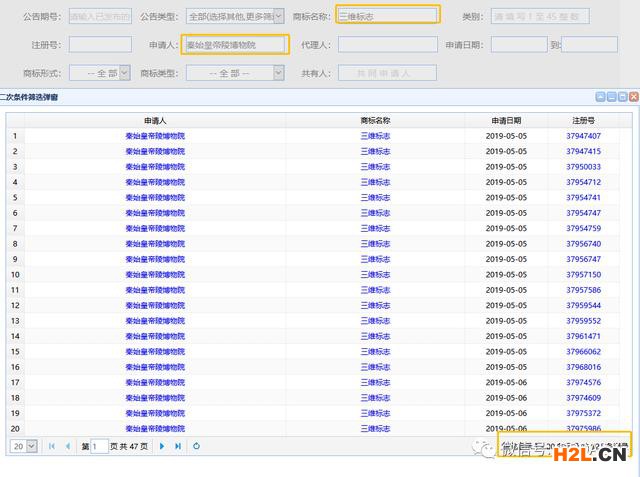The width and height of the screenshot is (640, 477).
Task: Sort by the 注册号 column header
Action: click(583, 120)
